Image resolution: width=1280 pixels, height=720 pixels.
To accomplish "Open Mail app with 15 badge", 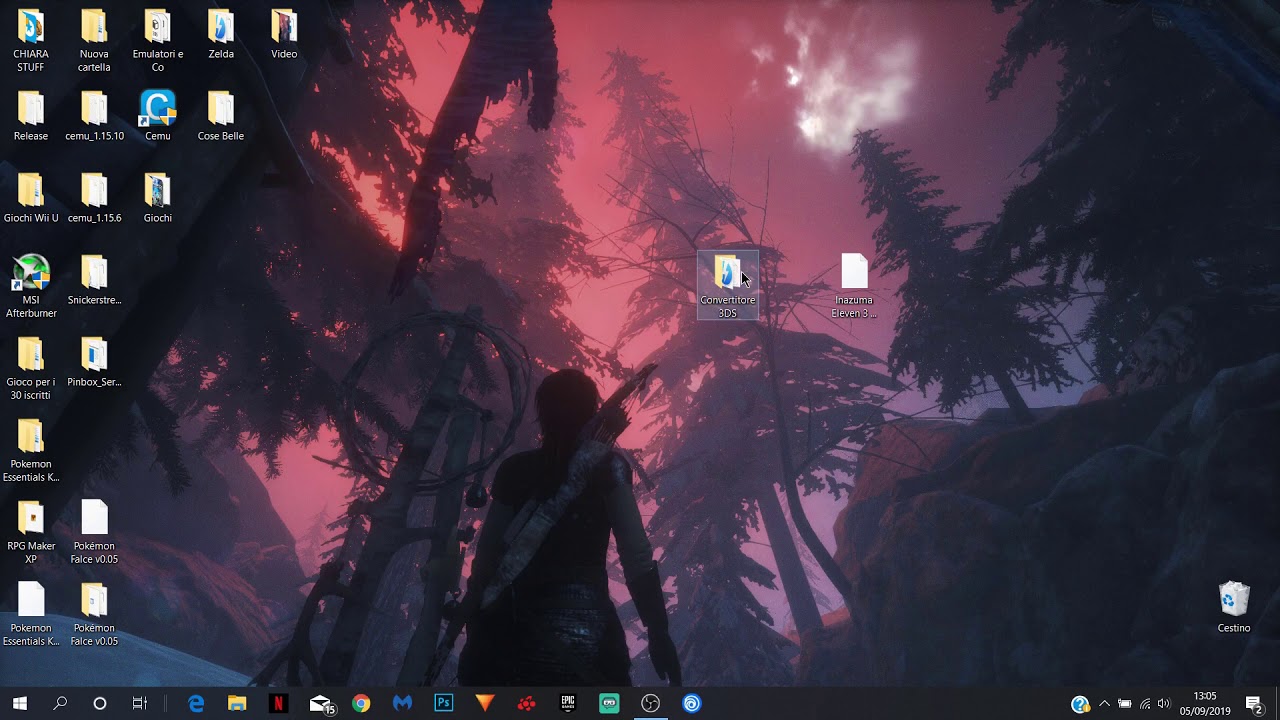I will (320, 703).
